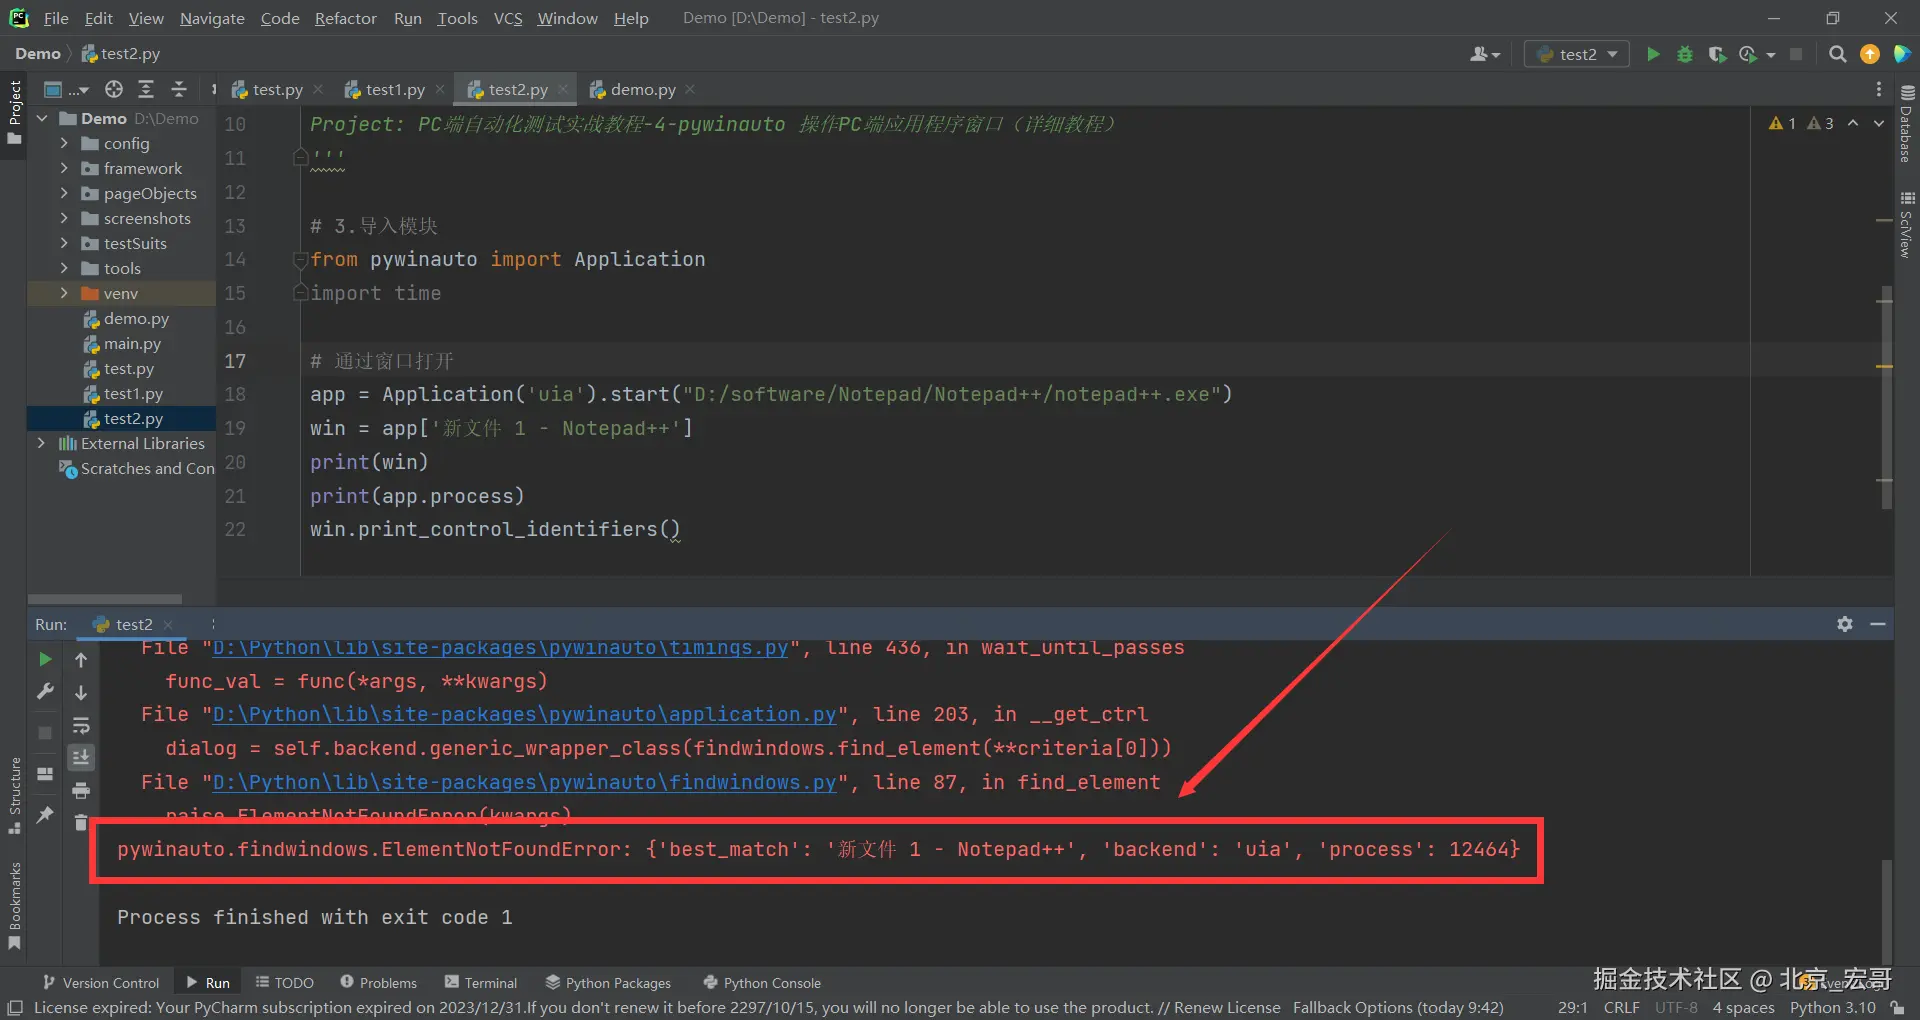Open Run panel settings gear
Image resolution: width=1920 pixels, height=1020 pixels.
click(1845, 624)
